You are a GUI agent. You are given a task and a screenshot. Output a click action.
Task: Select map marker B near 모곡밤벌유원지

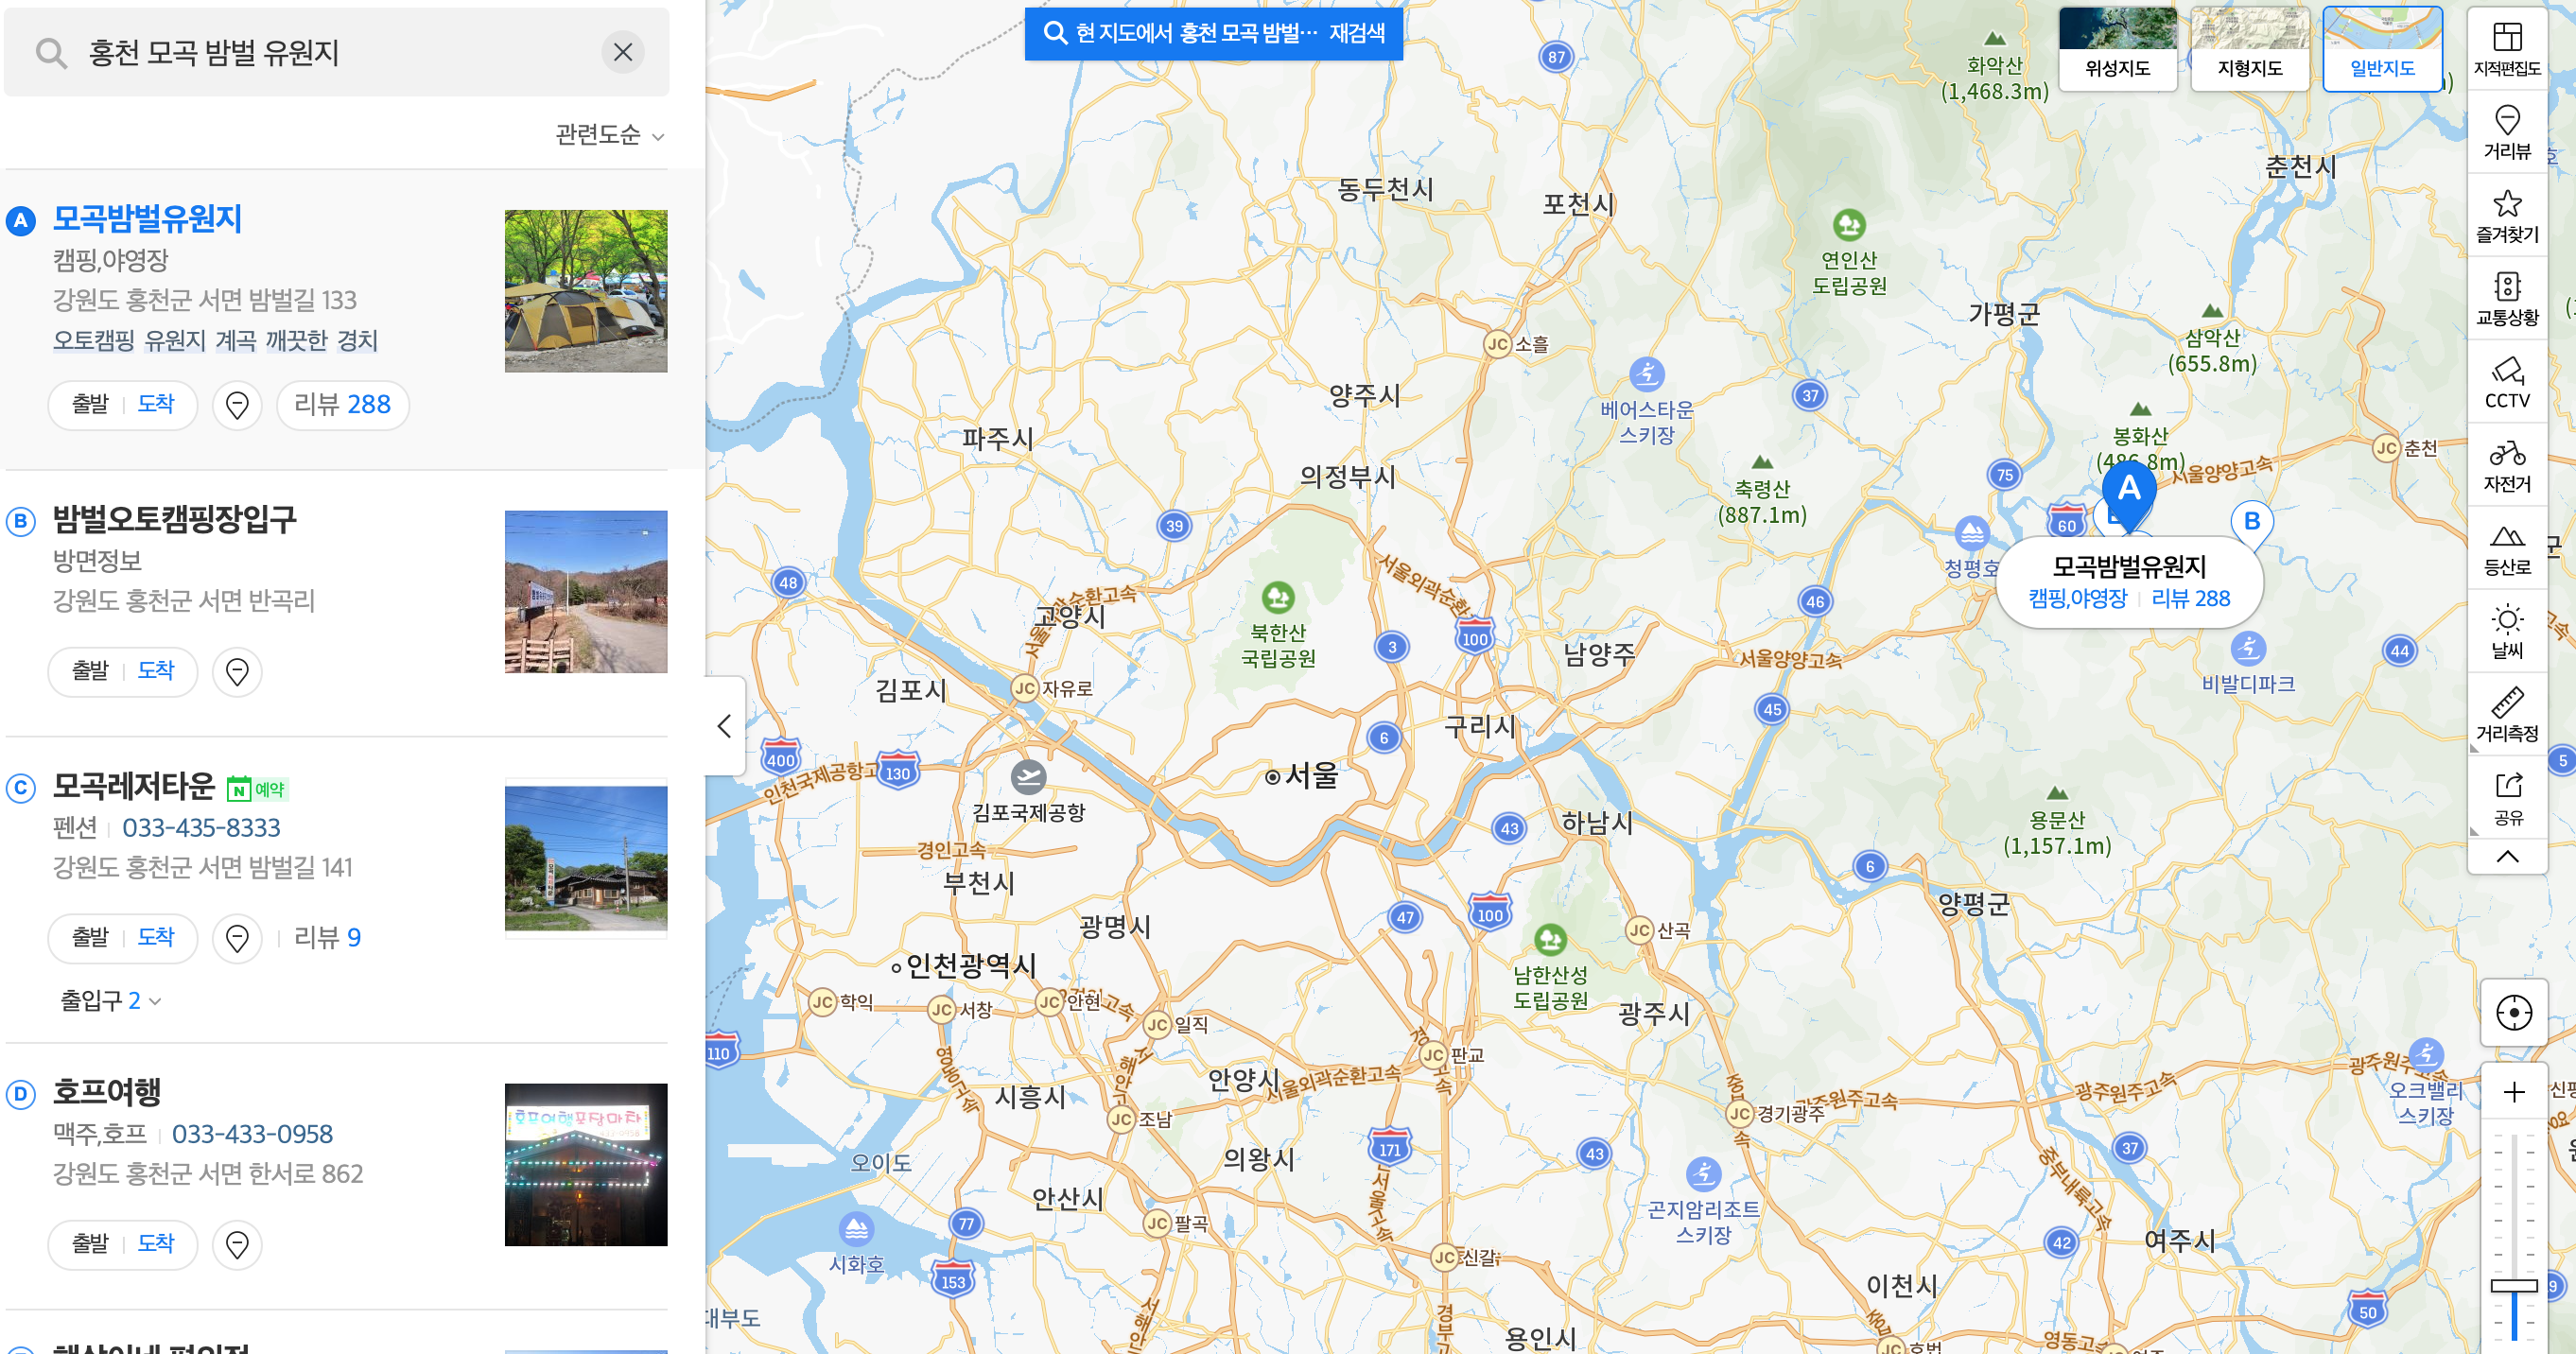(x=2252, y=522)
